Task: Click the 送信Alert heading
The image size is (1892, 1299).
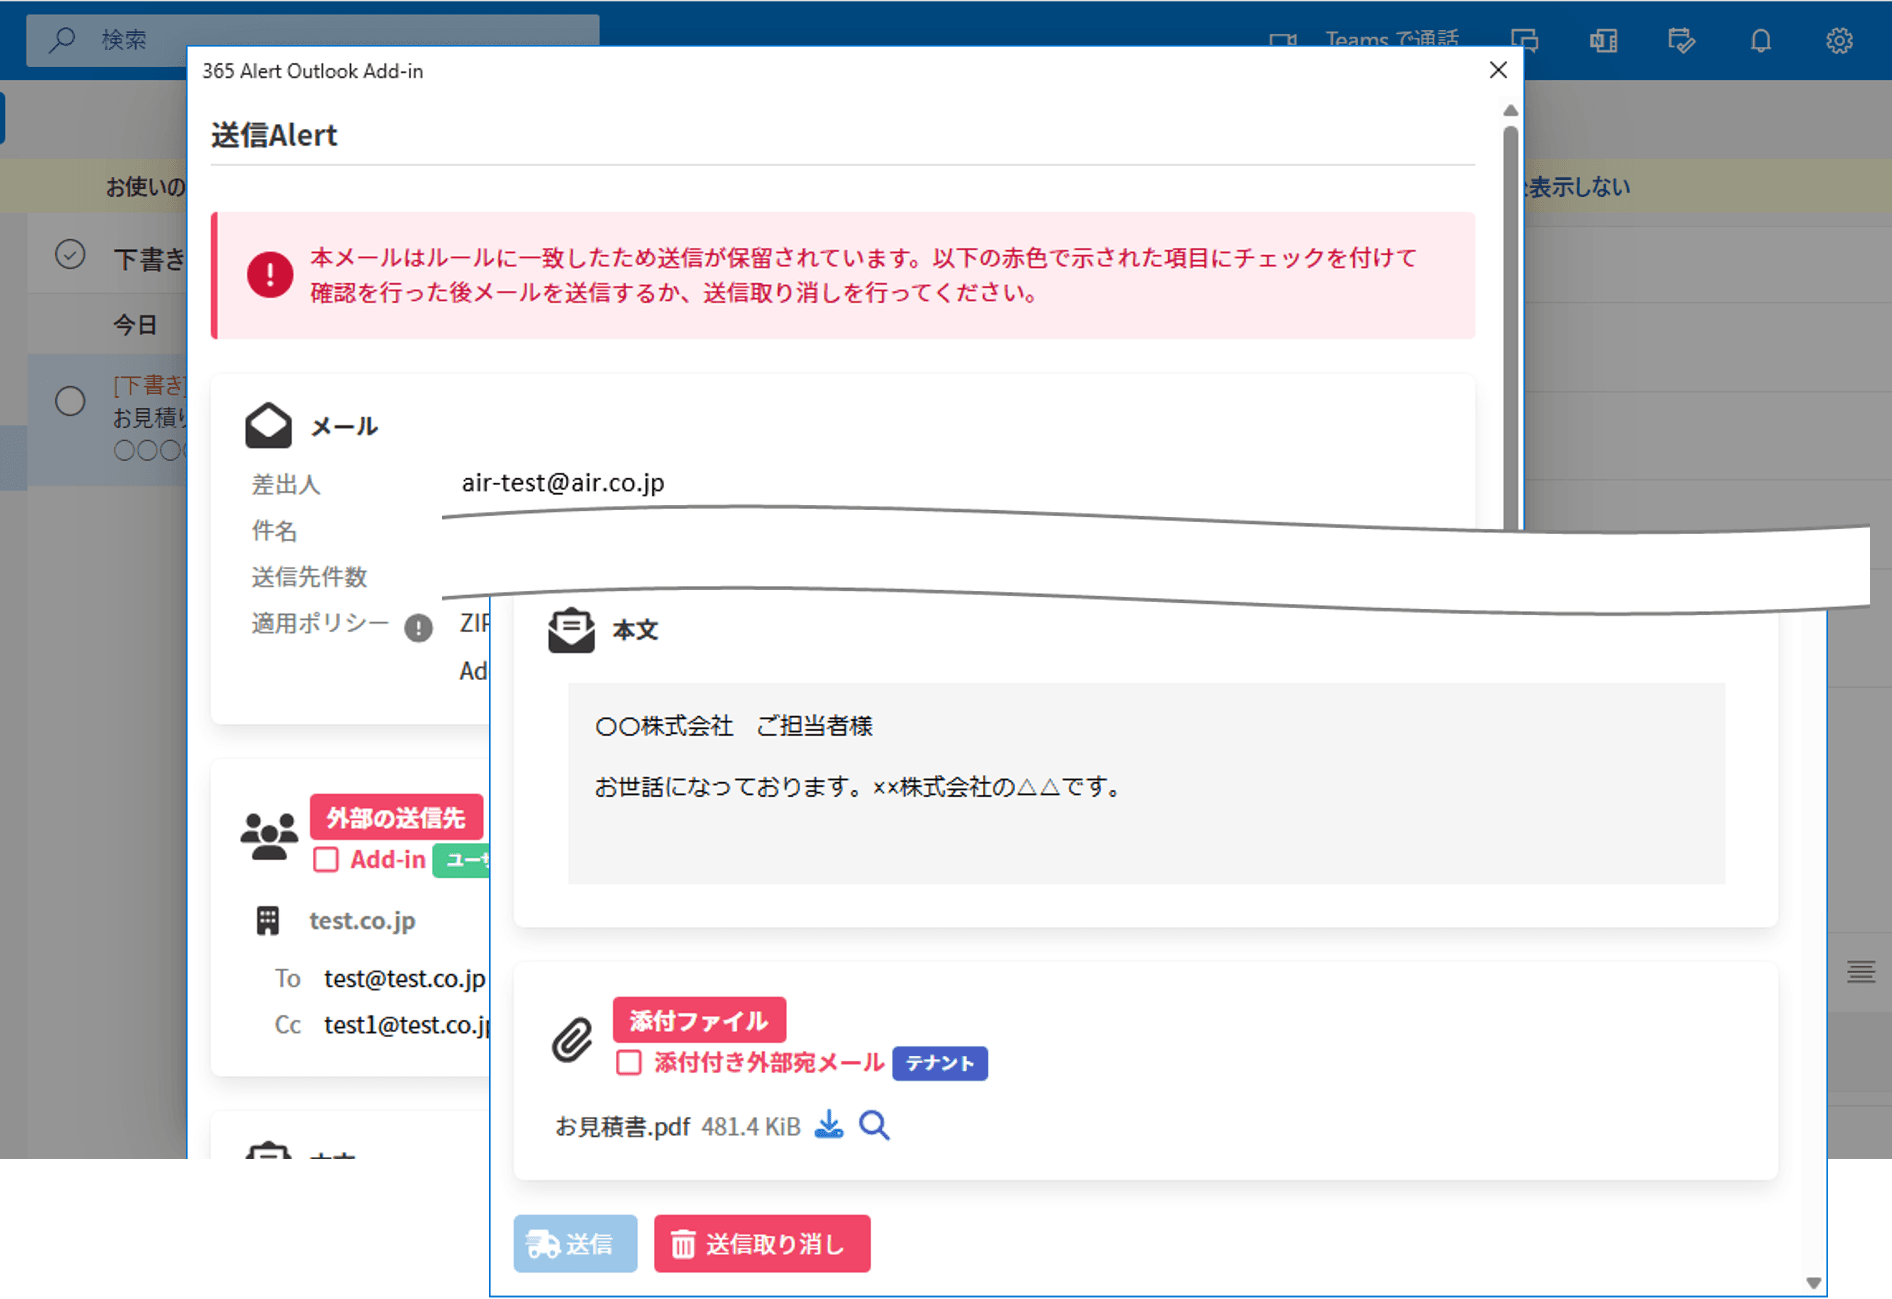Action: (274, 135)
